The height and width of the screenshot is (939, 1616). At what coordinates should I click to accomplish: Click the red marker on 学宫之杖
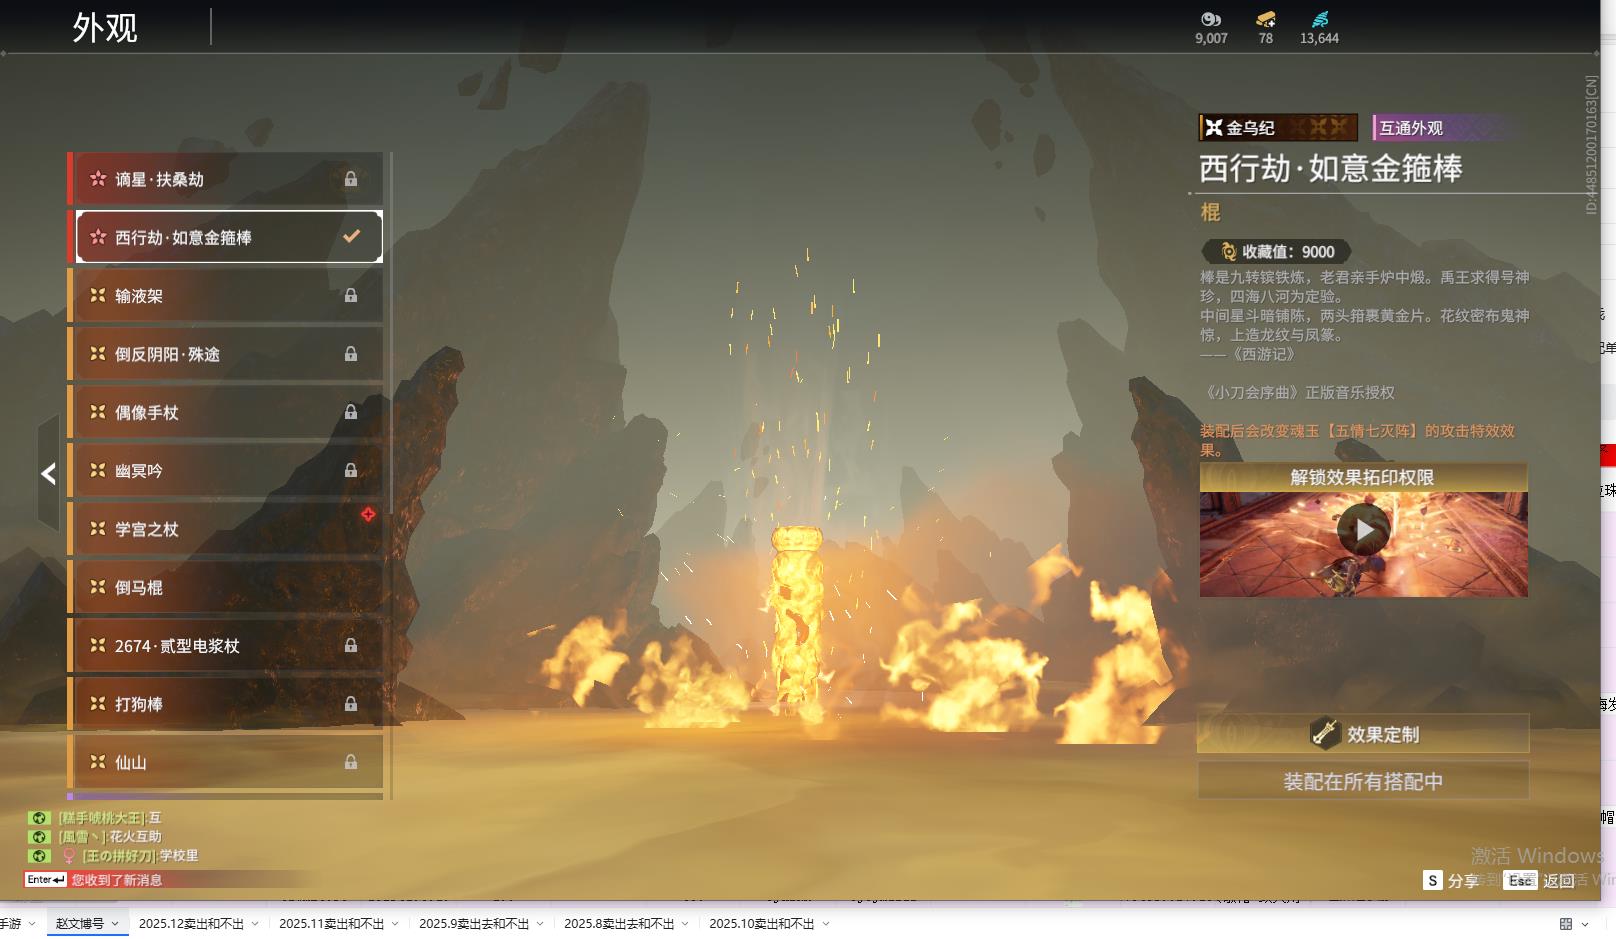(368, 514)
